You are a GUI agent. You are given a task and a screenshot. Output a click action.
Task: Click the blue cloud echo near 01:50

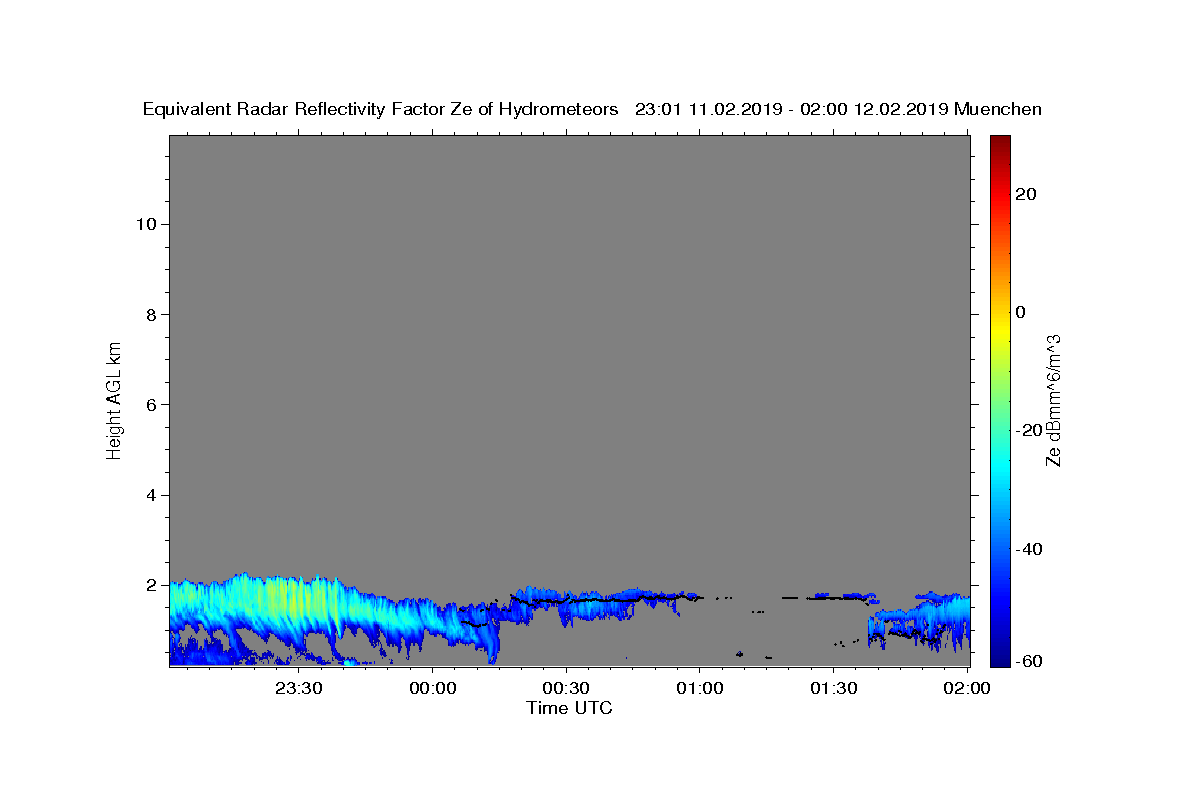click(920, 620)
